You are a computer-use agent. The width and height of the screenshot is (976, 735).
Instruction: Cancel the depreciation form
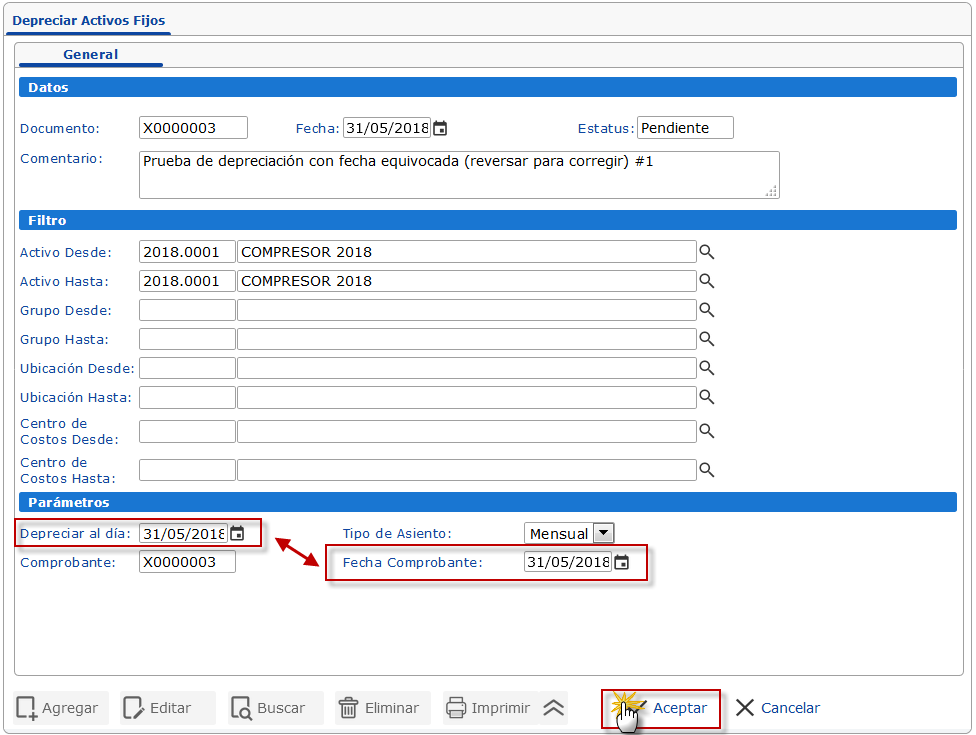click(778, 708)
